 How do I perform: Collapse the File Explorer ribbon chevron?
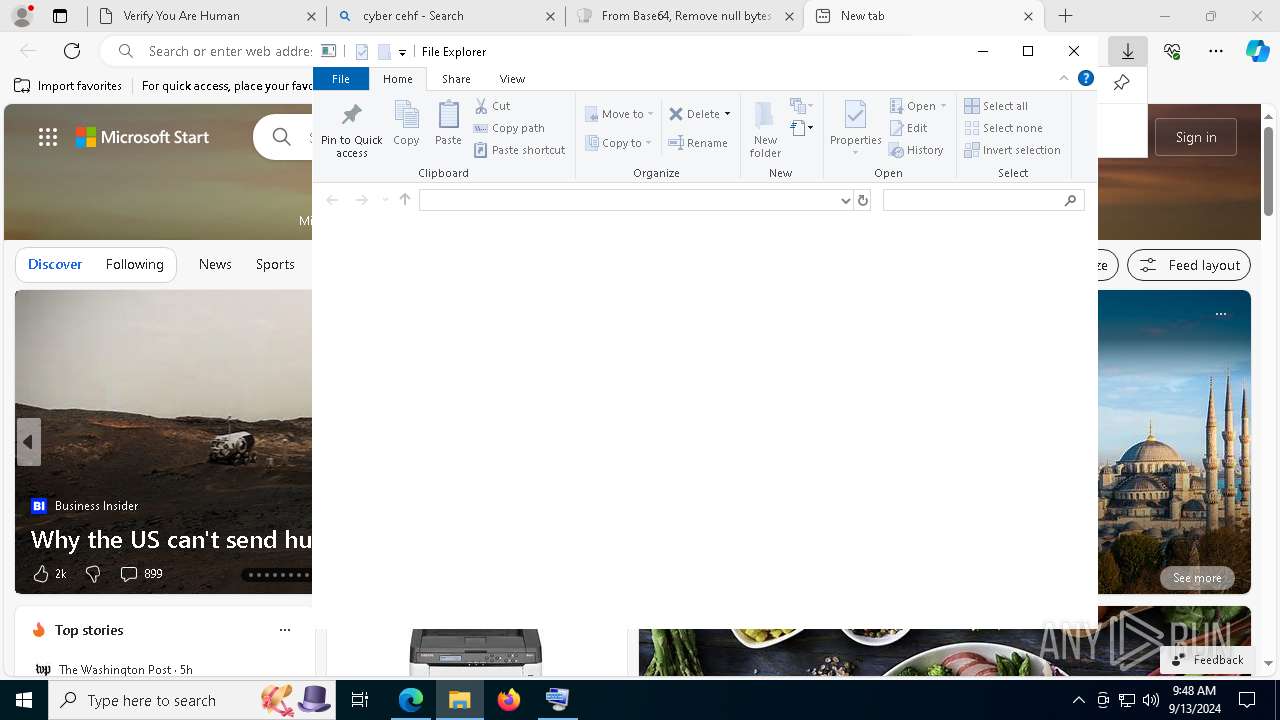pyautogui.click(x=1064, y=78)
